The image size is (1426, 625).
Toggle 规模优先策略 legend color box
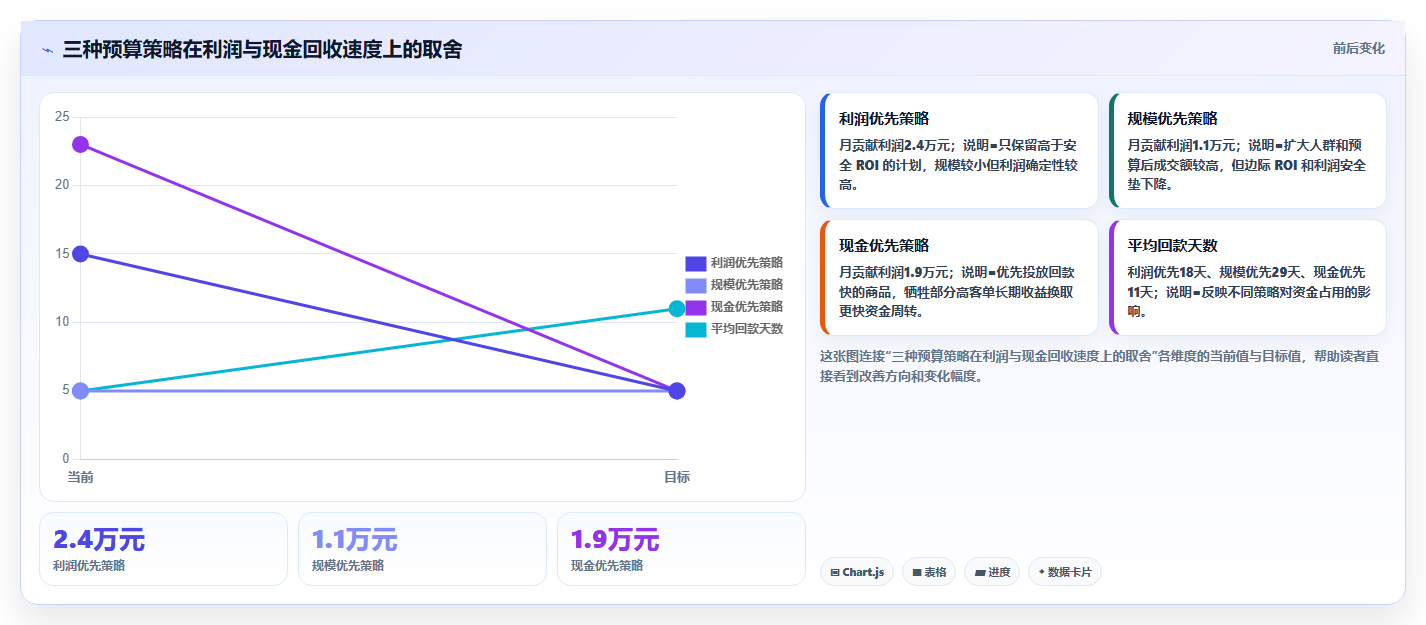coord(696,285)
